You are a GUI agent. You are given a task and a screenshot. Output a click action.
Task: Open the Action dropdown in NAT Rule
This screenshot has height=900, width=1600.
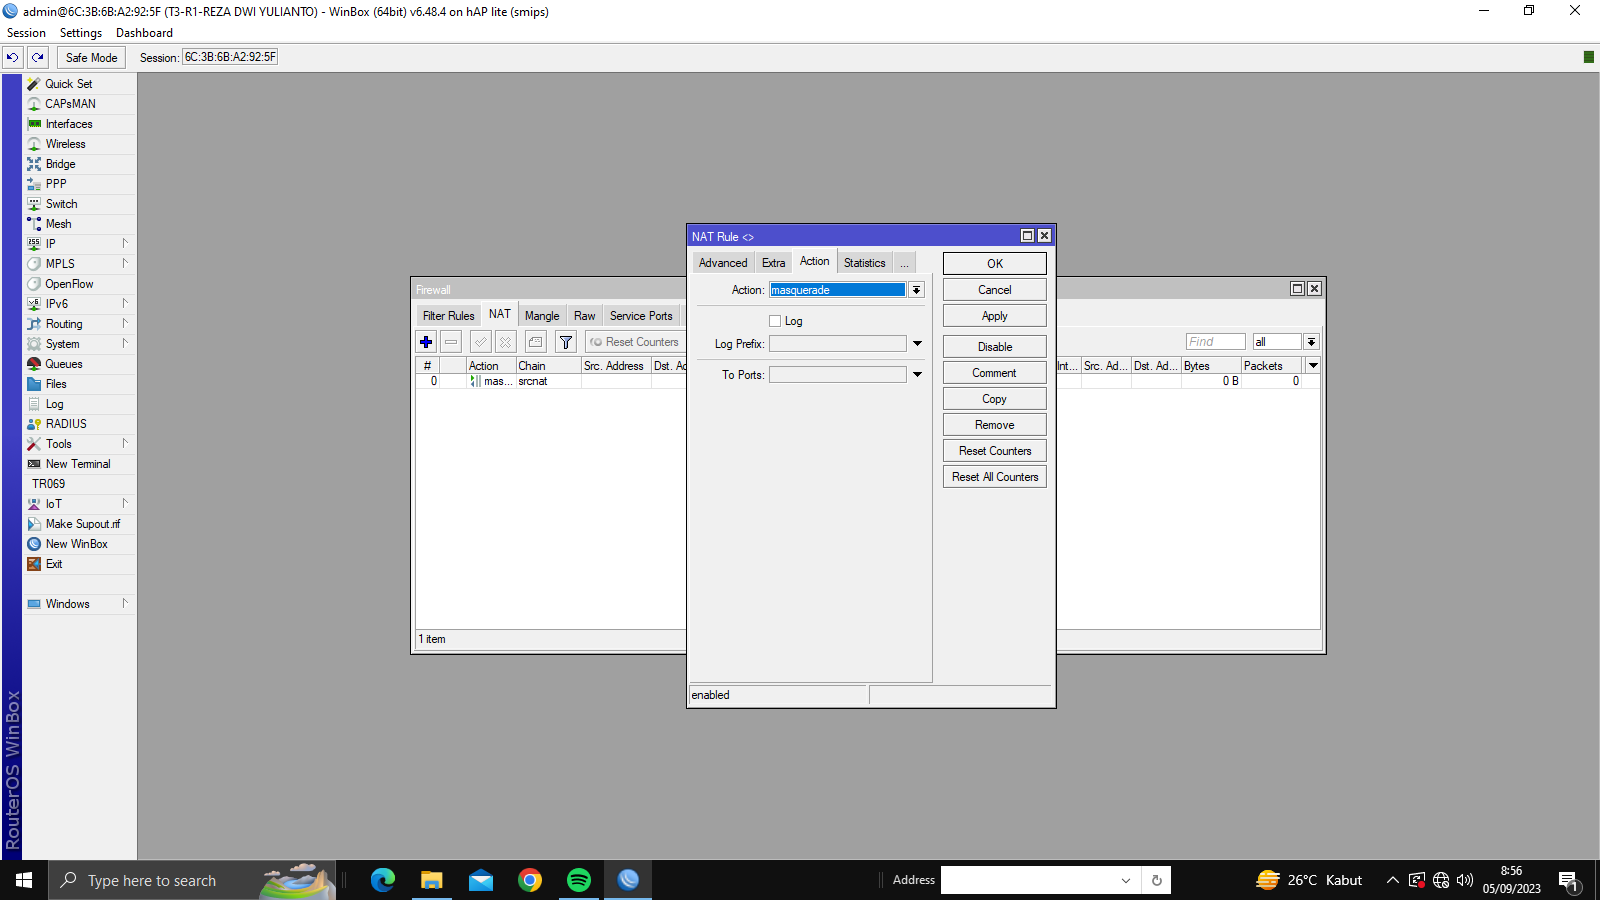click(x=916, y=290)
